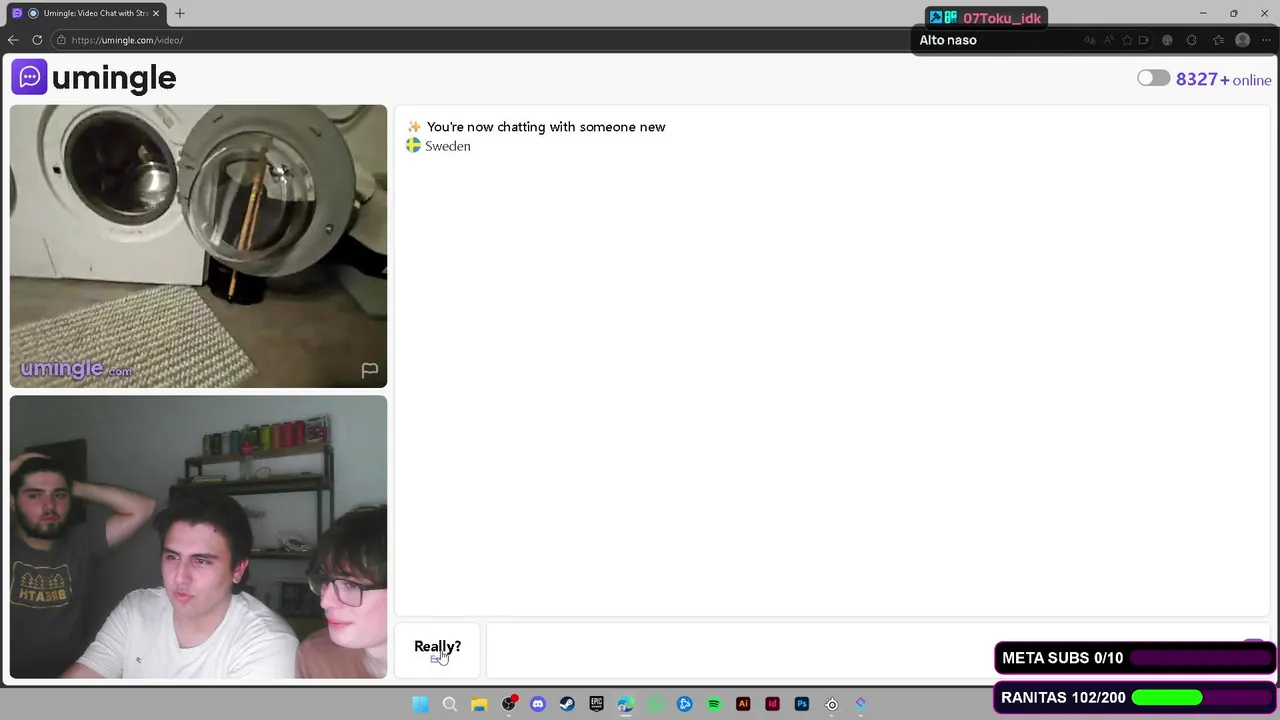Click the report flag on stranger's video
The width and height of the screenshot is (1280, 720).
tap(369, 370)
